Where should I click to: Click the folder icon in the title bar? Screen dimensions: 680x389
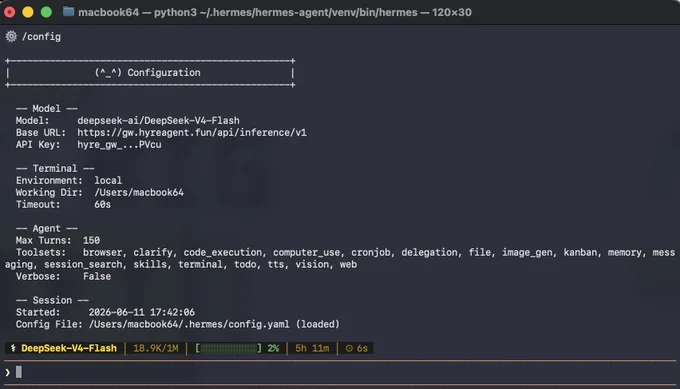point(68,12)
